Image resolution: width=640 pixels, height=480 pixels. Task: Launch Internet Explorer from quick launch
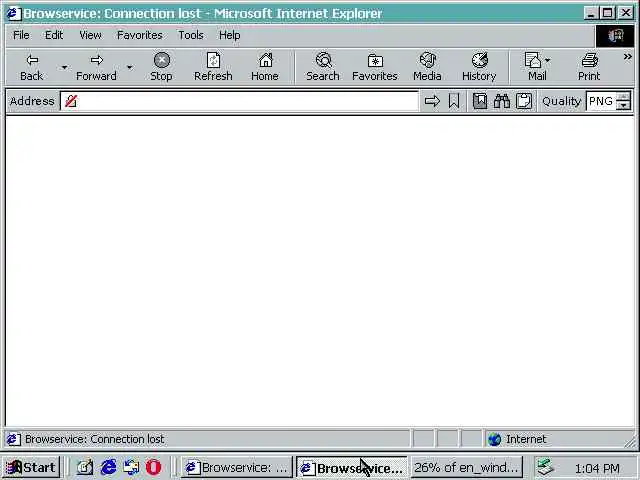click(x=109, y=467)
